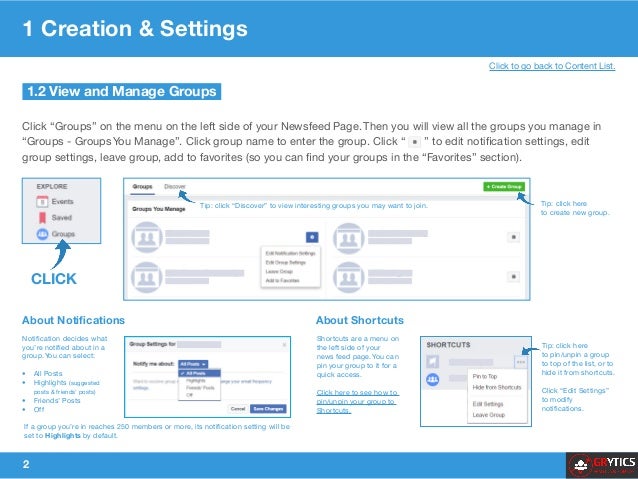Click the bottom-left group's avatar thumbnail

coord(147,278)
